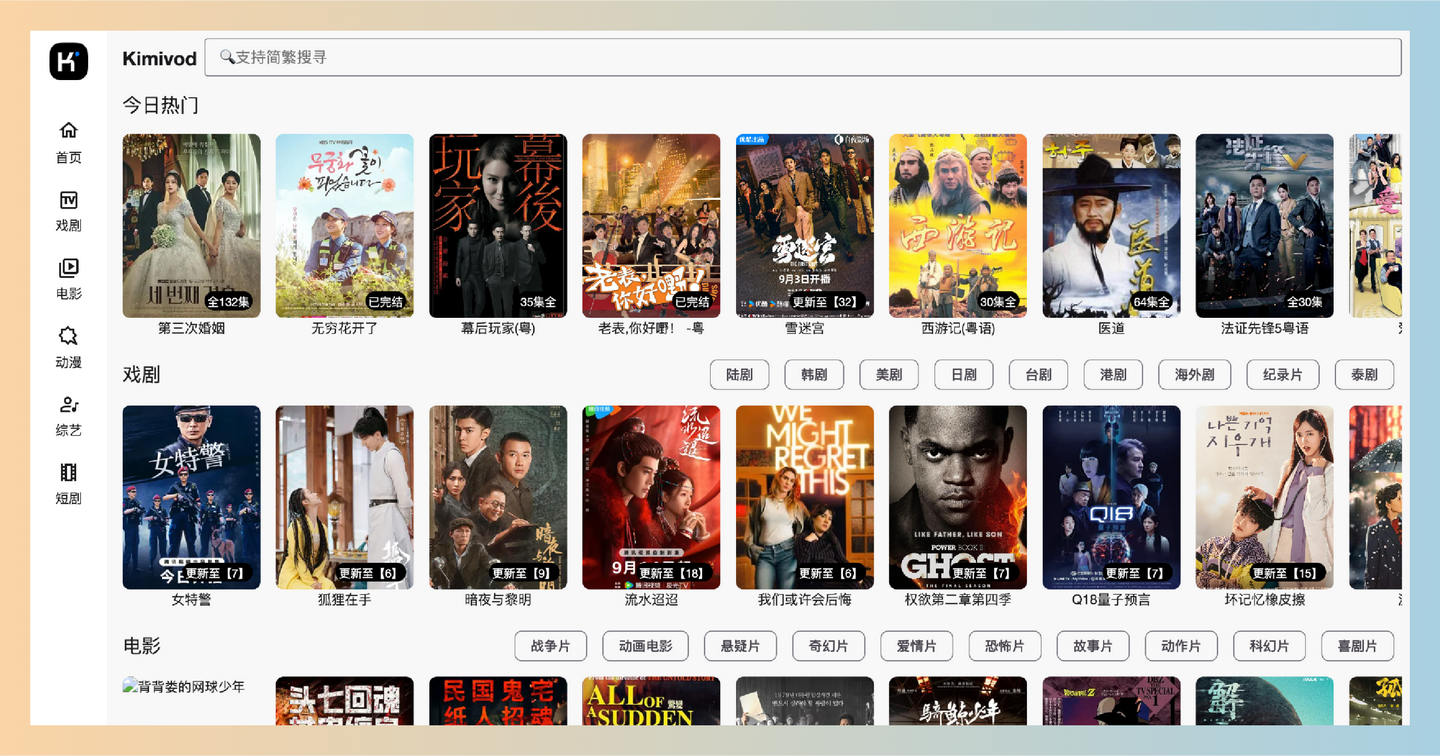This screenshot has width=1440, height=756.
Task: Select the 动作片 genre tag
Action: [1181, 646]
